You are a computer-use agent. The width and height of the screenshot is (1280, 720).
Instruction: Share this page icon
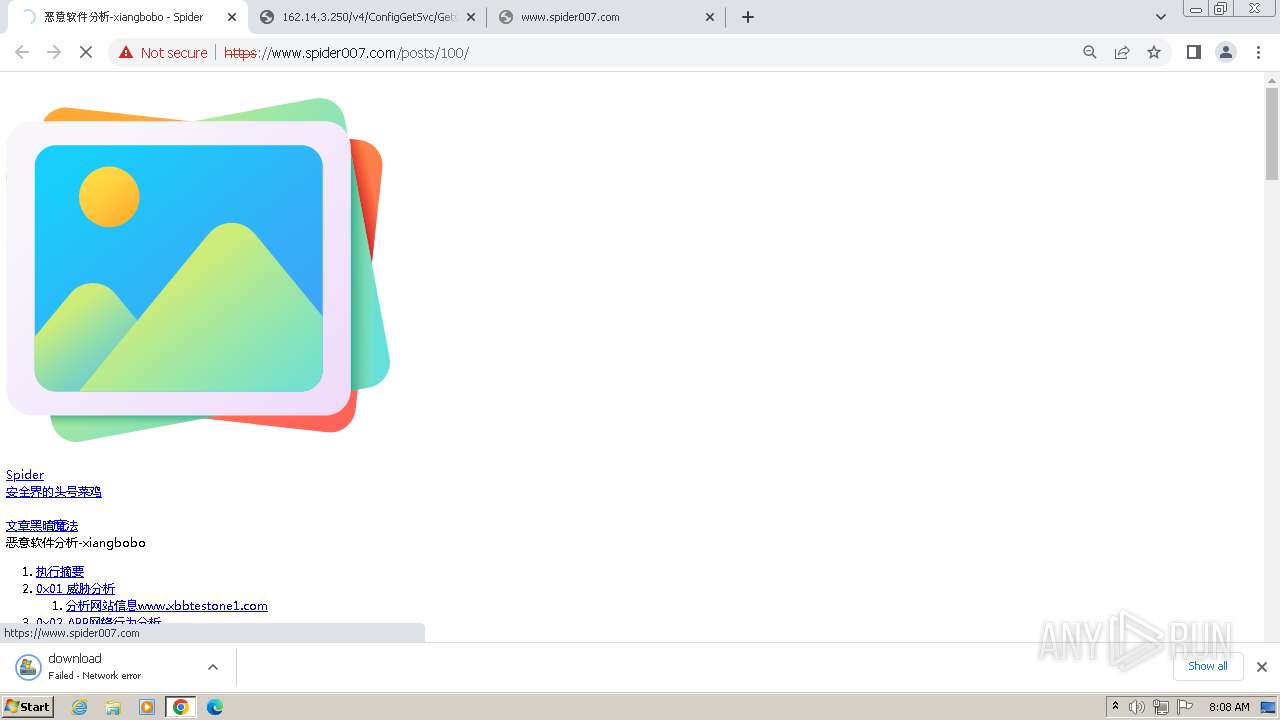pos(1122,52)
